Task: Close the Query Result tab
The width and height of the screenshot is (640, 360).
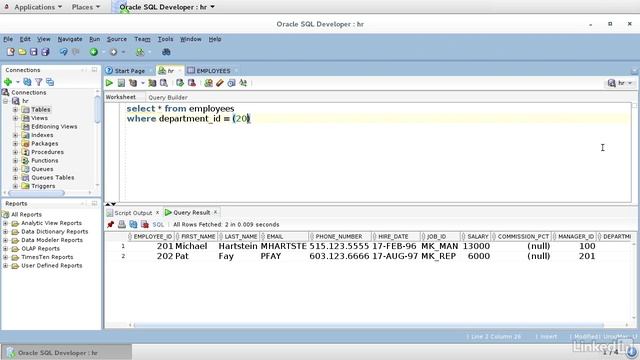Action: (x=216, y=212)
